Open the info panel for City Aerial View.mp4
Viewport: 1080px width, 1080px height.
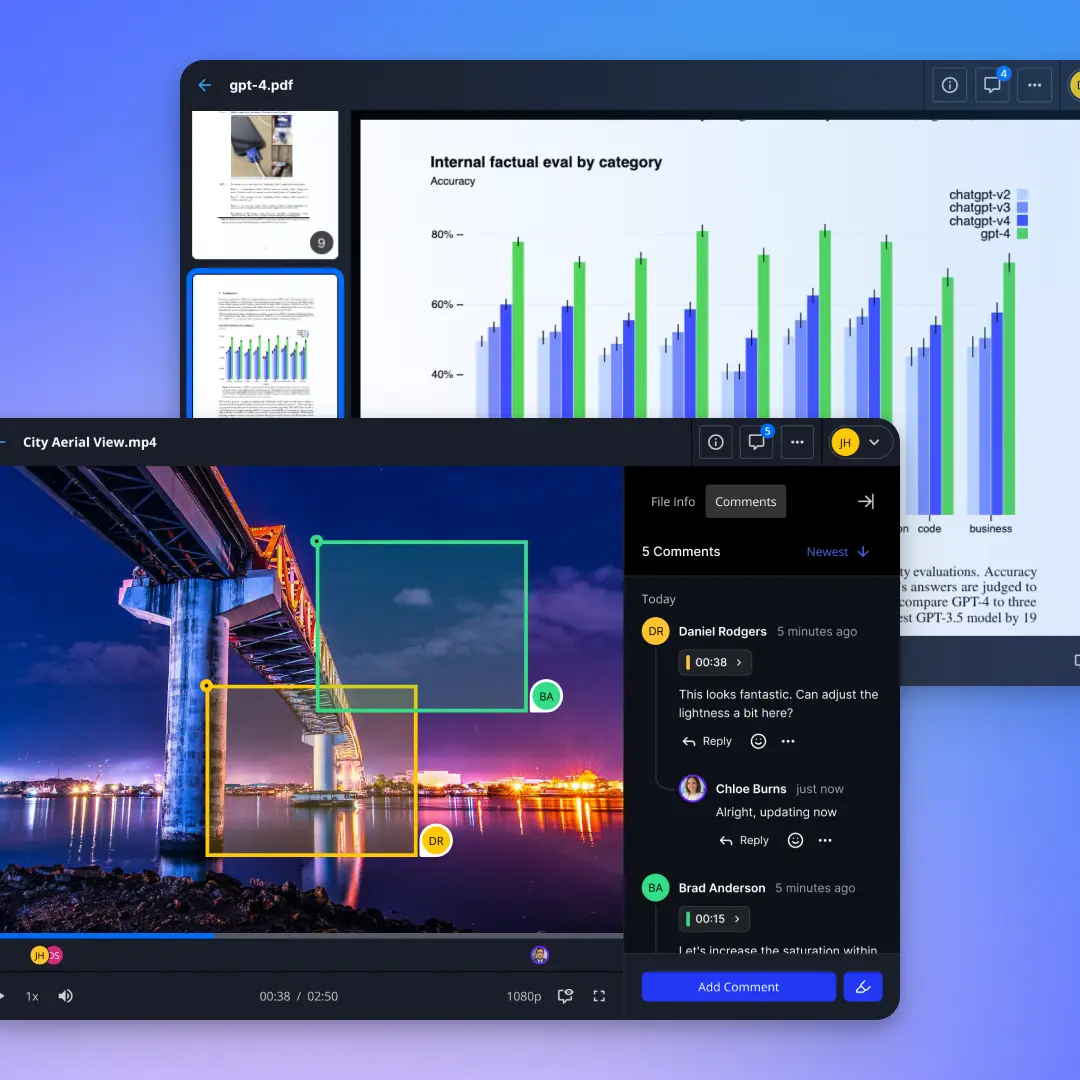715,441
